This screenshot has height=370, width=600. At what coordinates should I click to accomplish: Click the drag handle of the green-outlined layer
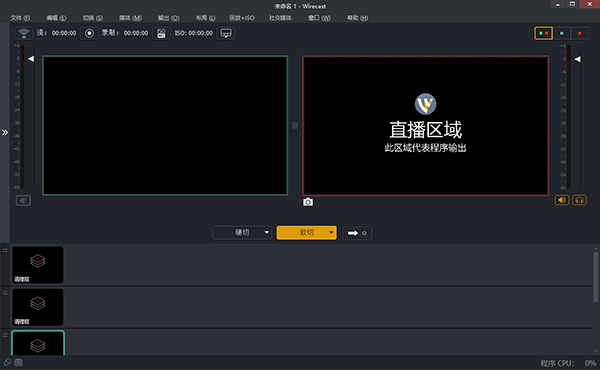(5, 335)
